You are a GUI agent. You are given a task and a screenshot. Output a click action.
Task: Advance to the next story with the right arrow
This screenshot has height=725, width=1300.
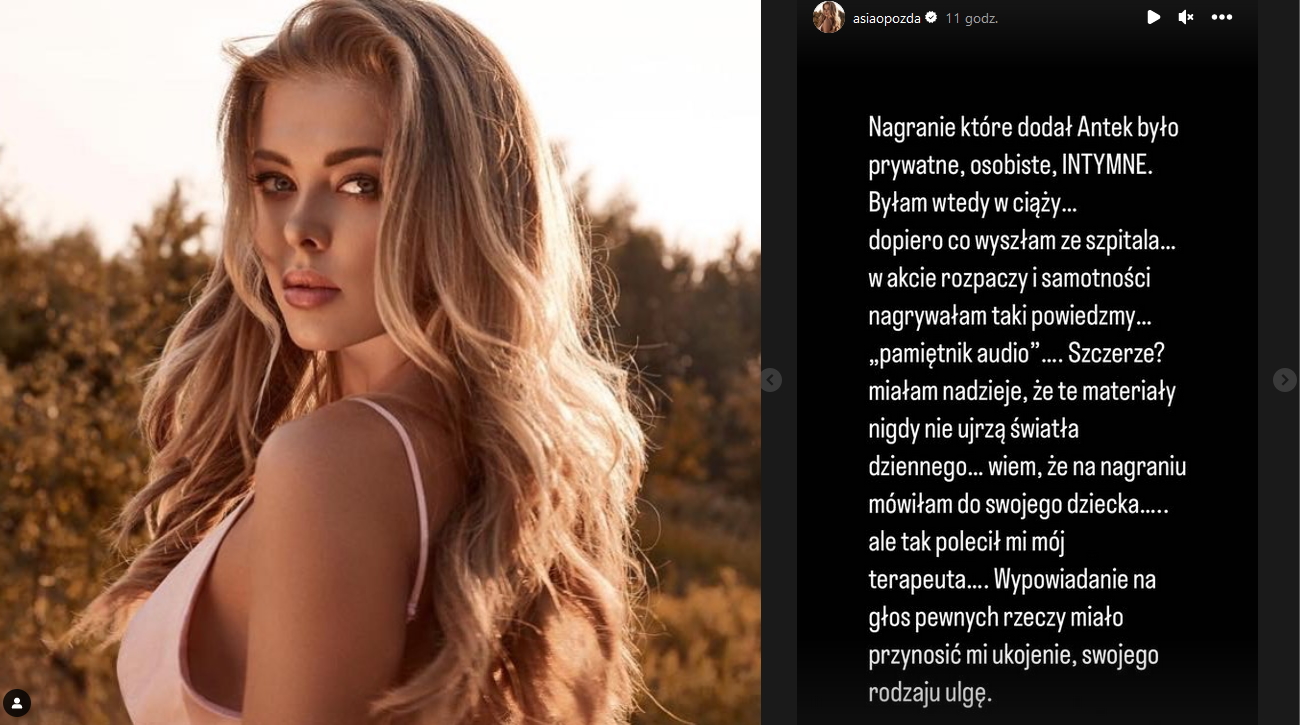point(1284,379)
